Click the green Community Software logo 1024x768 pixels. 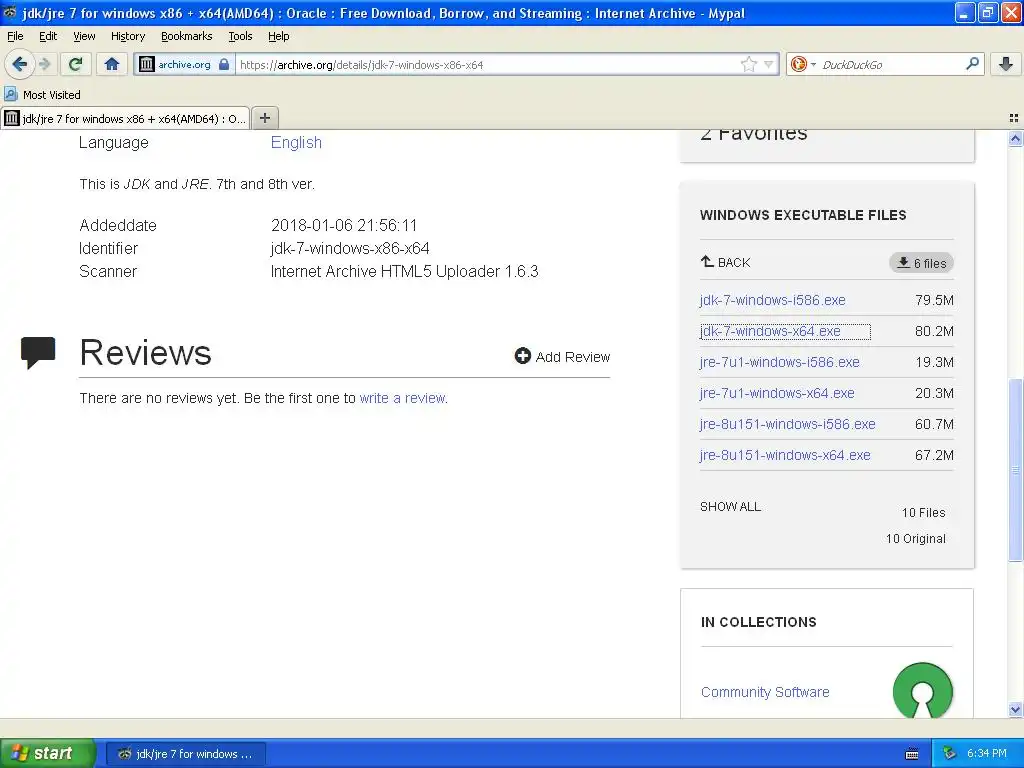[922, 690]
